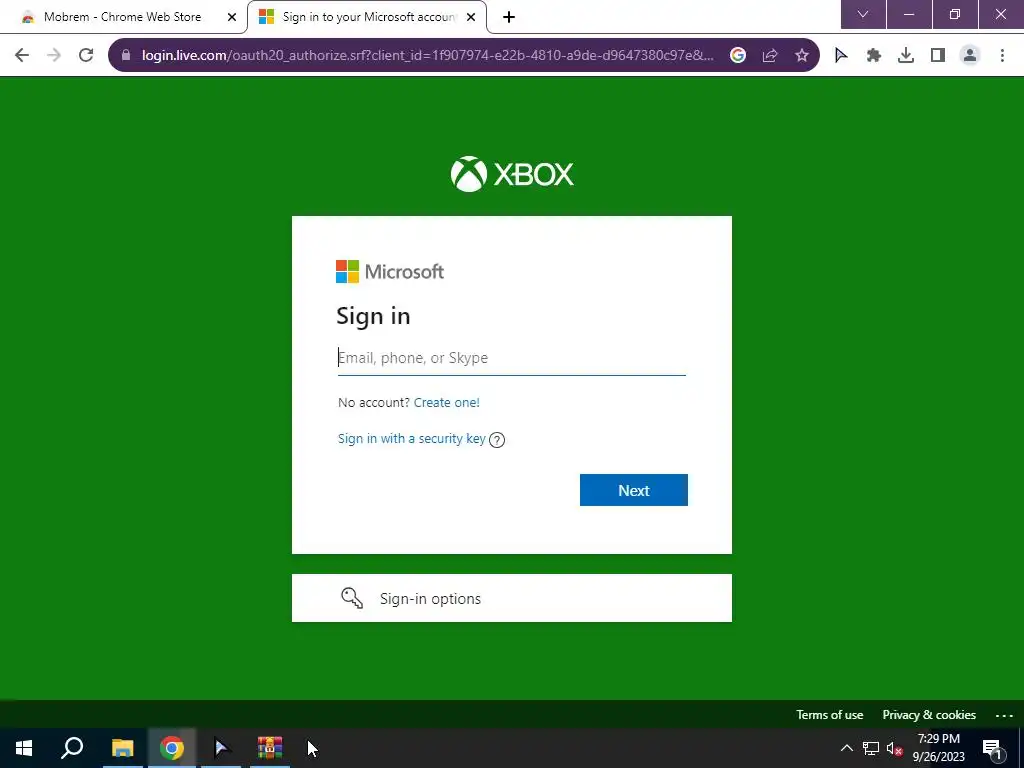Image resolution: width=1024 pixels, height=768 pixels.
Task: Open the Chrome profile avatar
Action: tap(970, 55)
